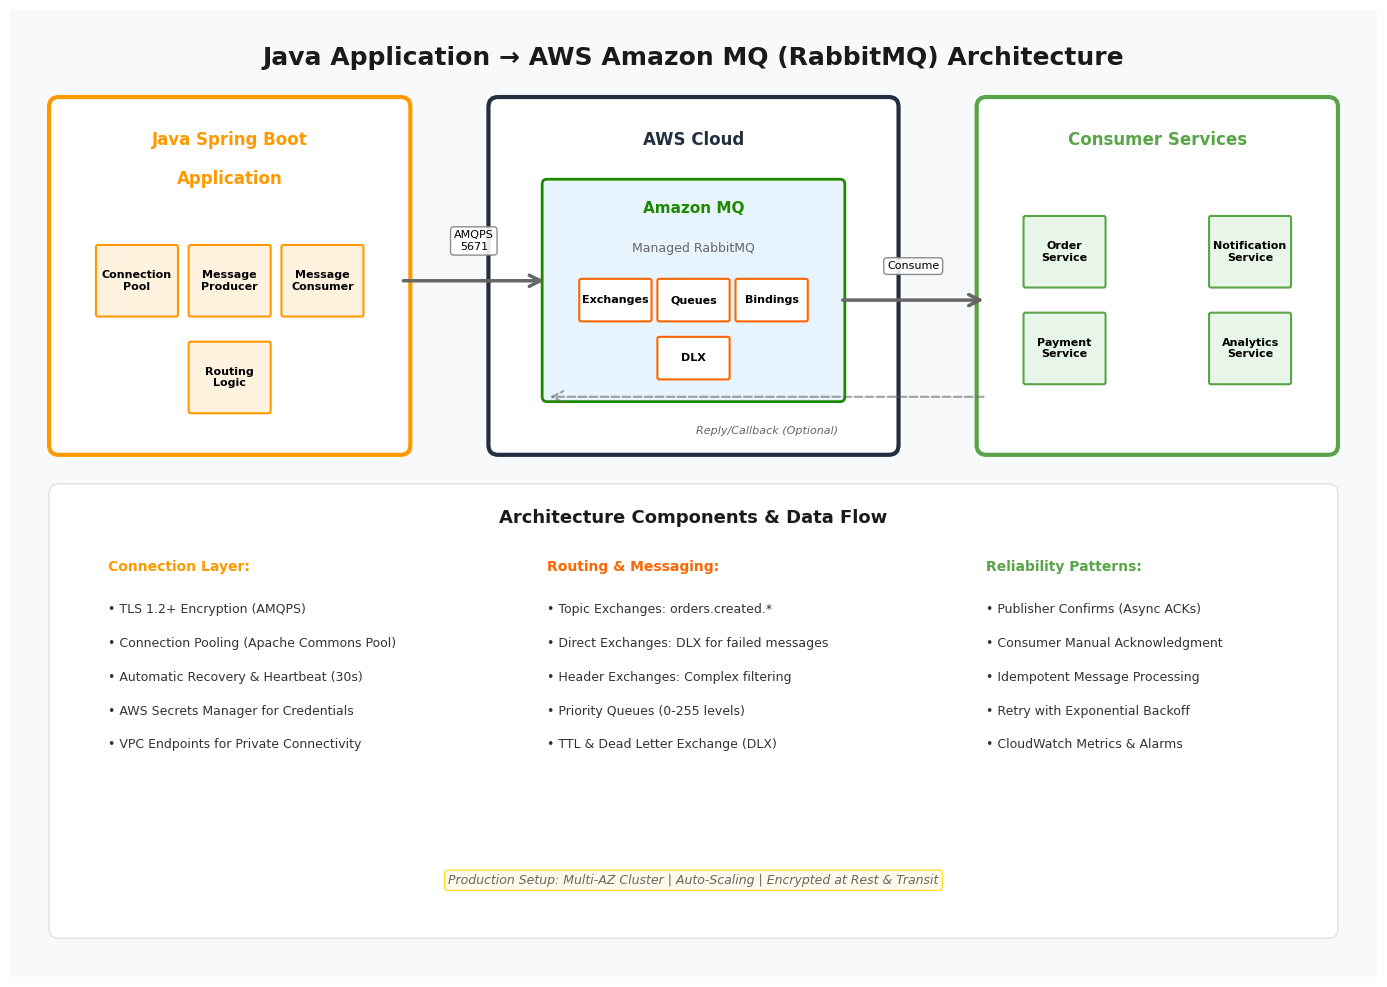Click the TLS 1.2+ Encryption bullet
This screenshot has height=987, width=1387.
[207, 610]
